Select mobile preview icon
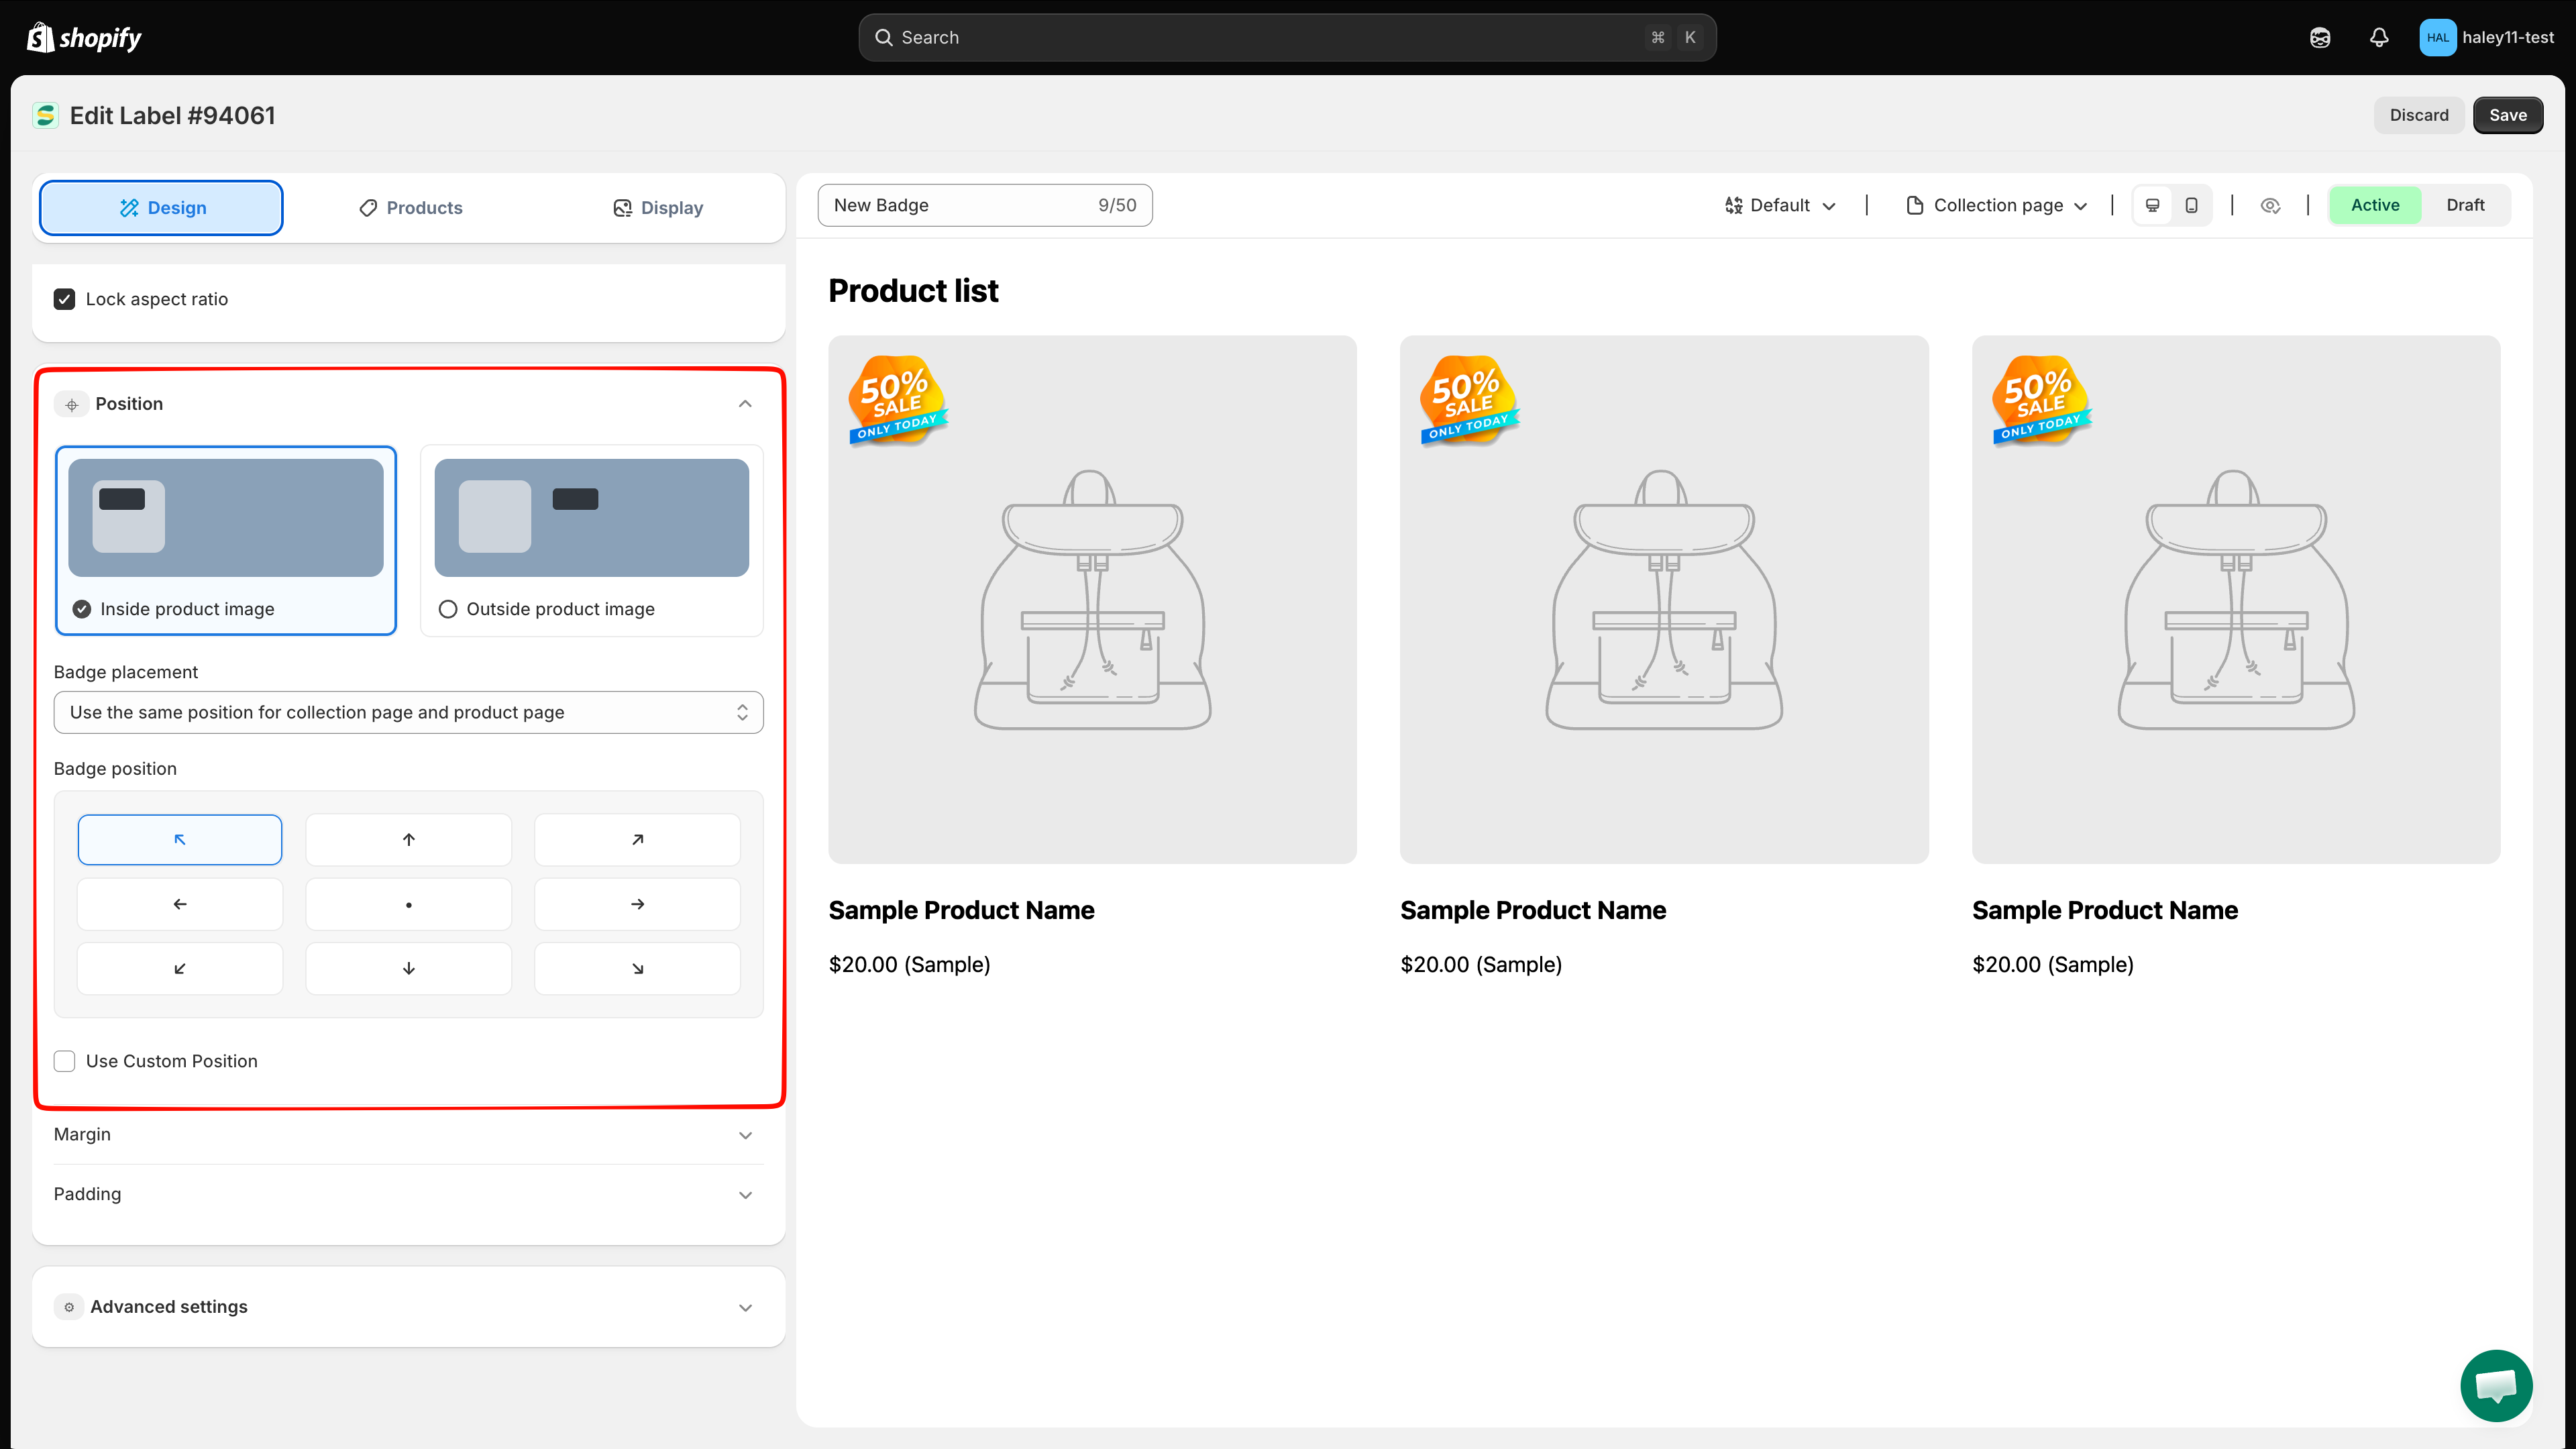 [x=2191, y=205]
